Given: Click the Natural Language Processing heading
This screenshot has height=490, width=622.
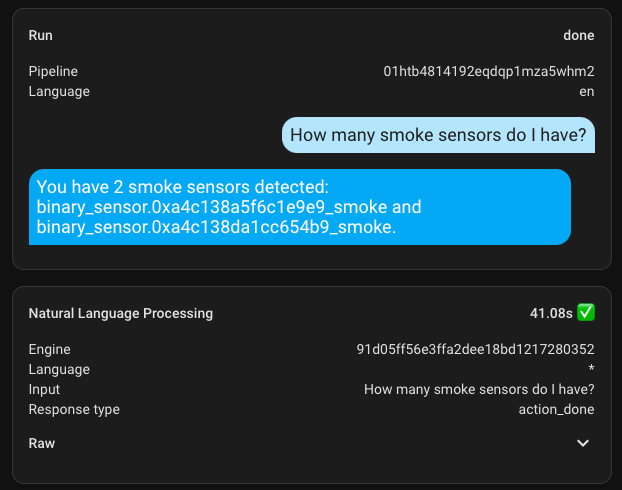Looking at the screenshot, I should click(x=120, y=313).
